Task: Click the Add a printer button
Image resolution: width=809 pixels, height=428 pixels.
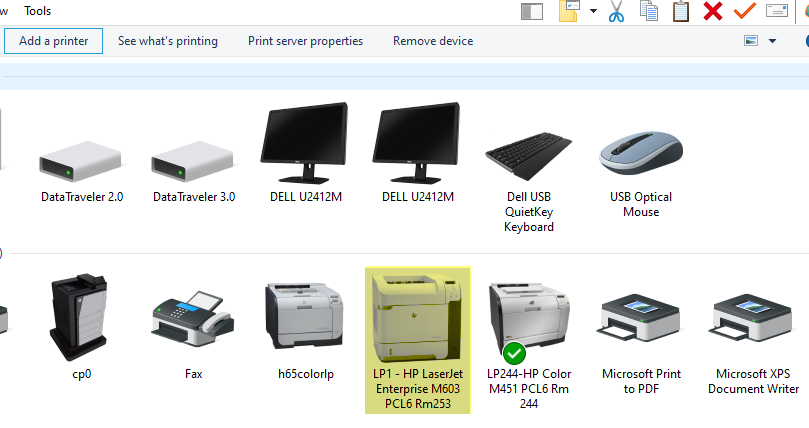Action: coord(54,41)
